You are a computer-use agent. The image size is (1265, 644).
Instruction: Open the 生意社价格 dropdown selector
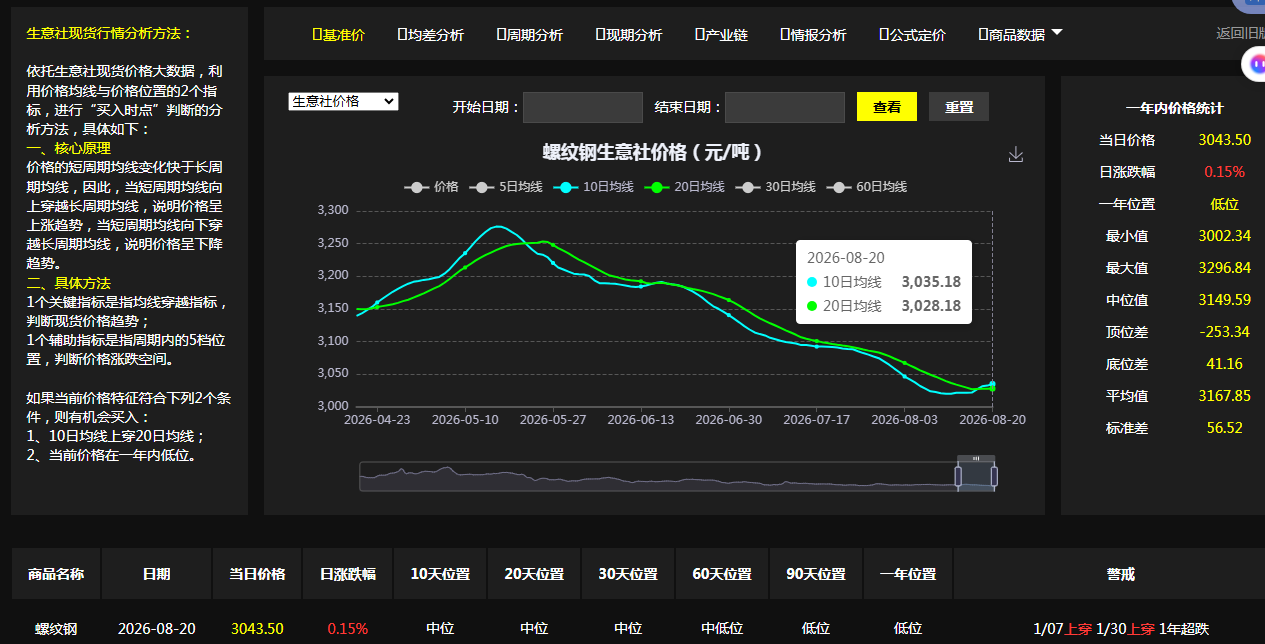[x=343, y=101]
